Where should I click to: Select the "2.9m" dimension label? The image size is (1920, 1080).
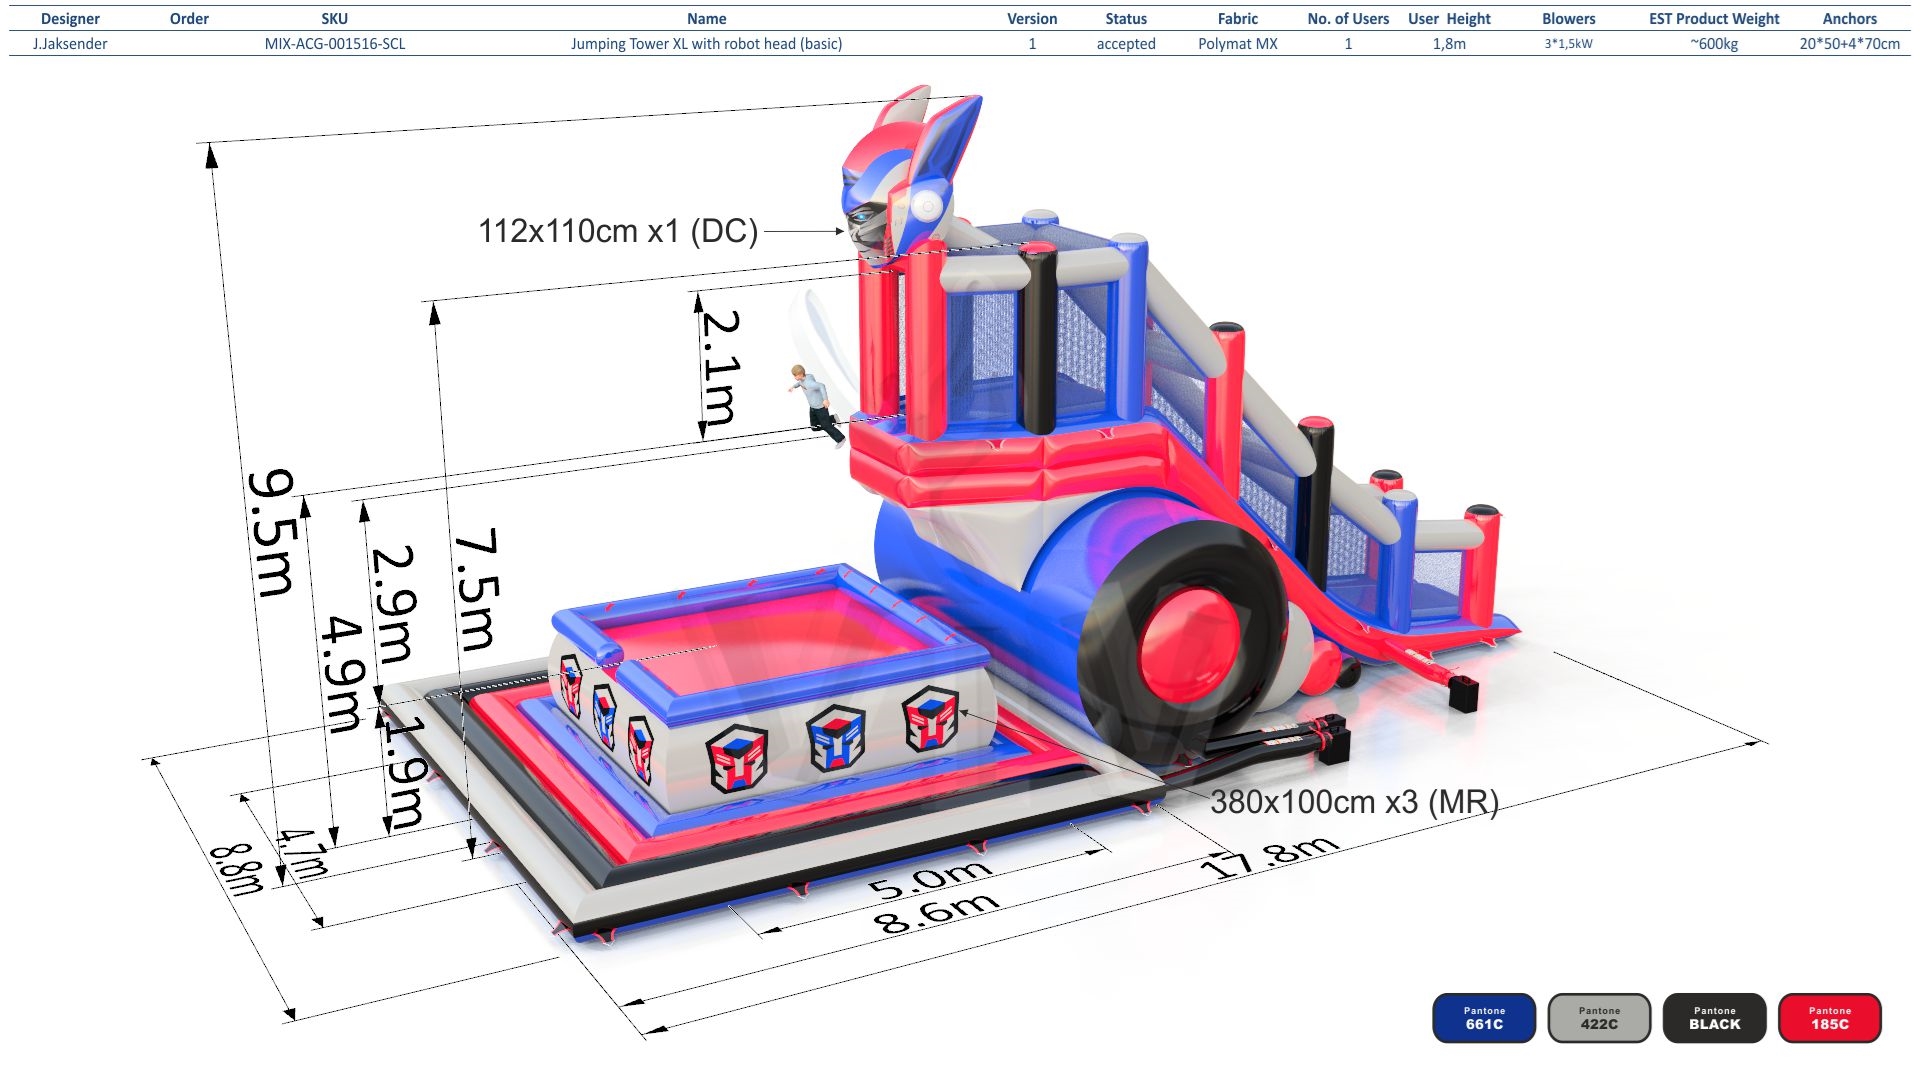(x=392, y=604)
